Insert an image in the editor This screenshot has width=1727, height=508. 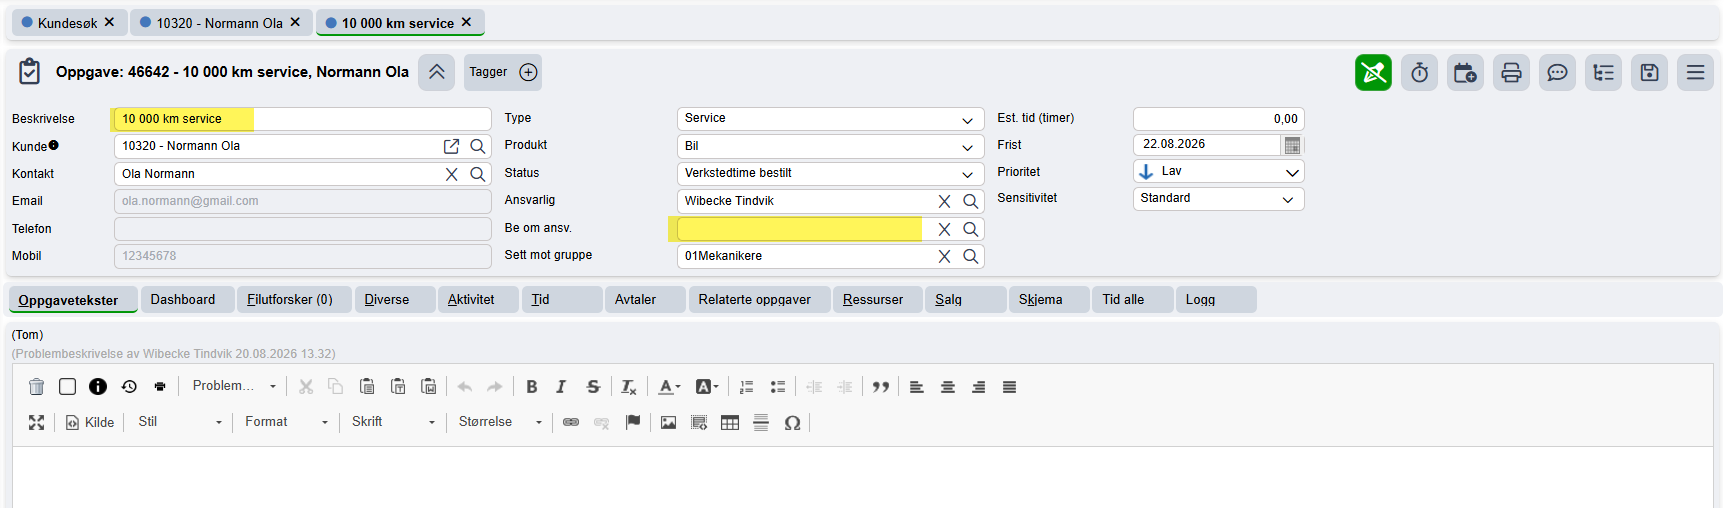pos(668,422)
